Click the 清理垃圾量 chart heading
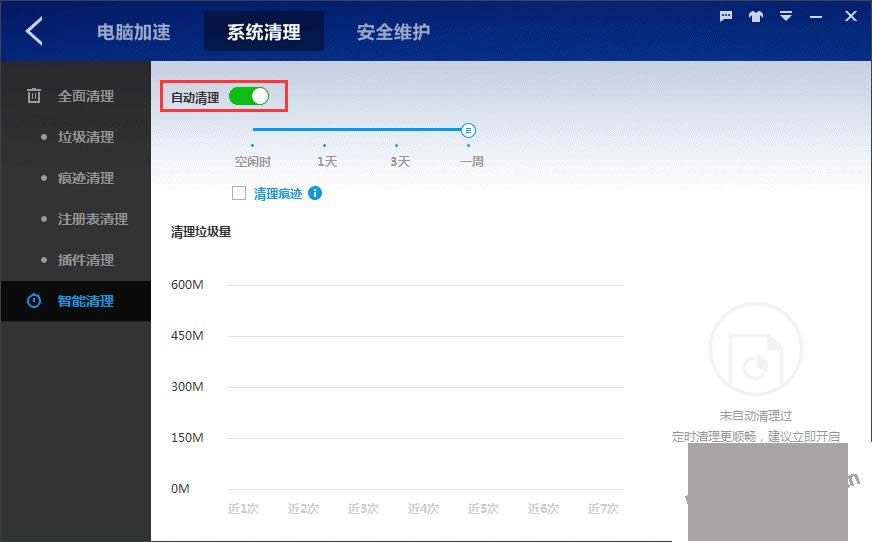This screenshot has width=872, height=542. (x=201, y=232)
